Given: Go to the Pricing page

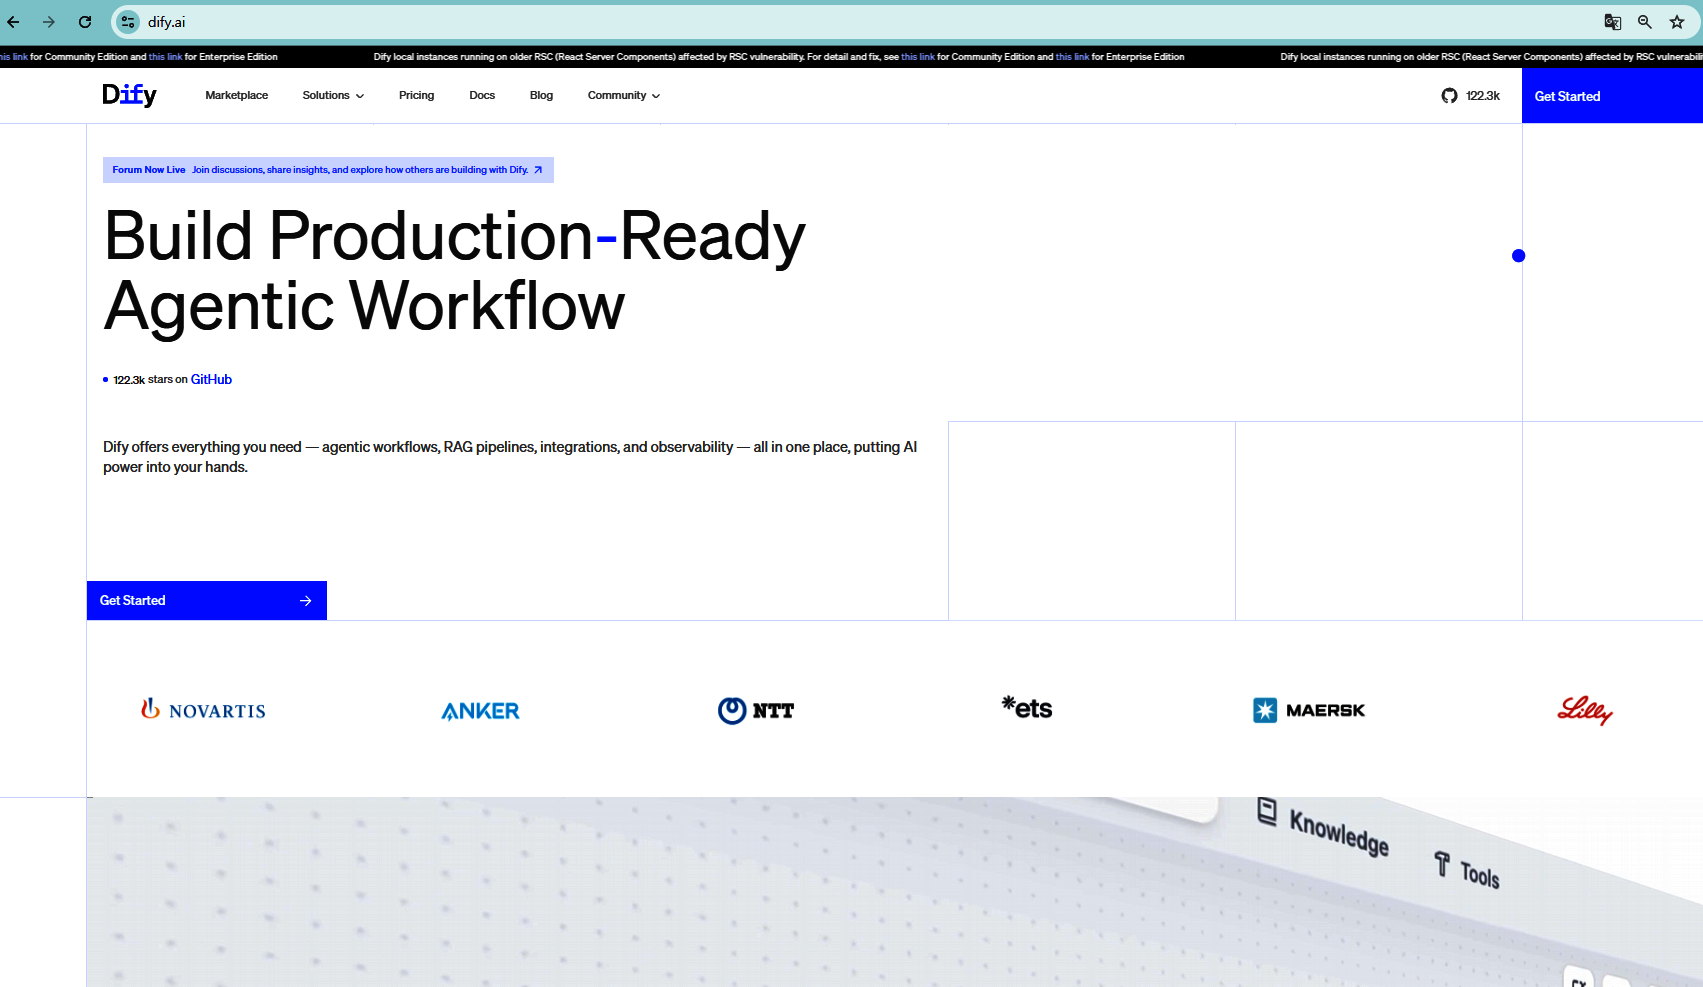Looking at the screenshot, I should click(x=416, y=96).
